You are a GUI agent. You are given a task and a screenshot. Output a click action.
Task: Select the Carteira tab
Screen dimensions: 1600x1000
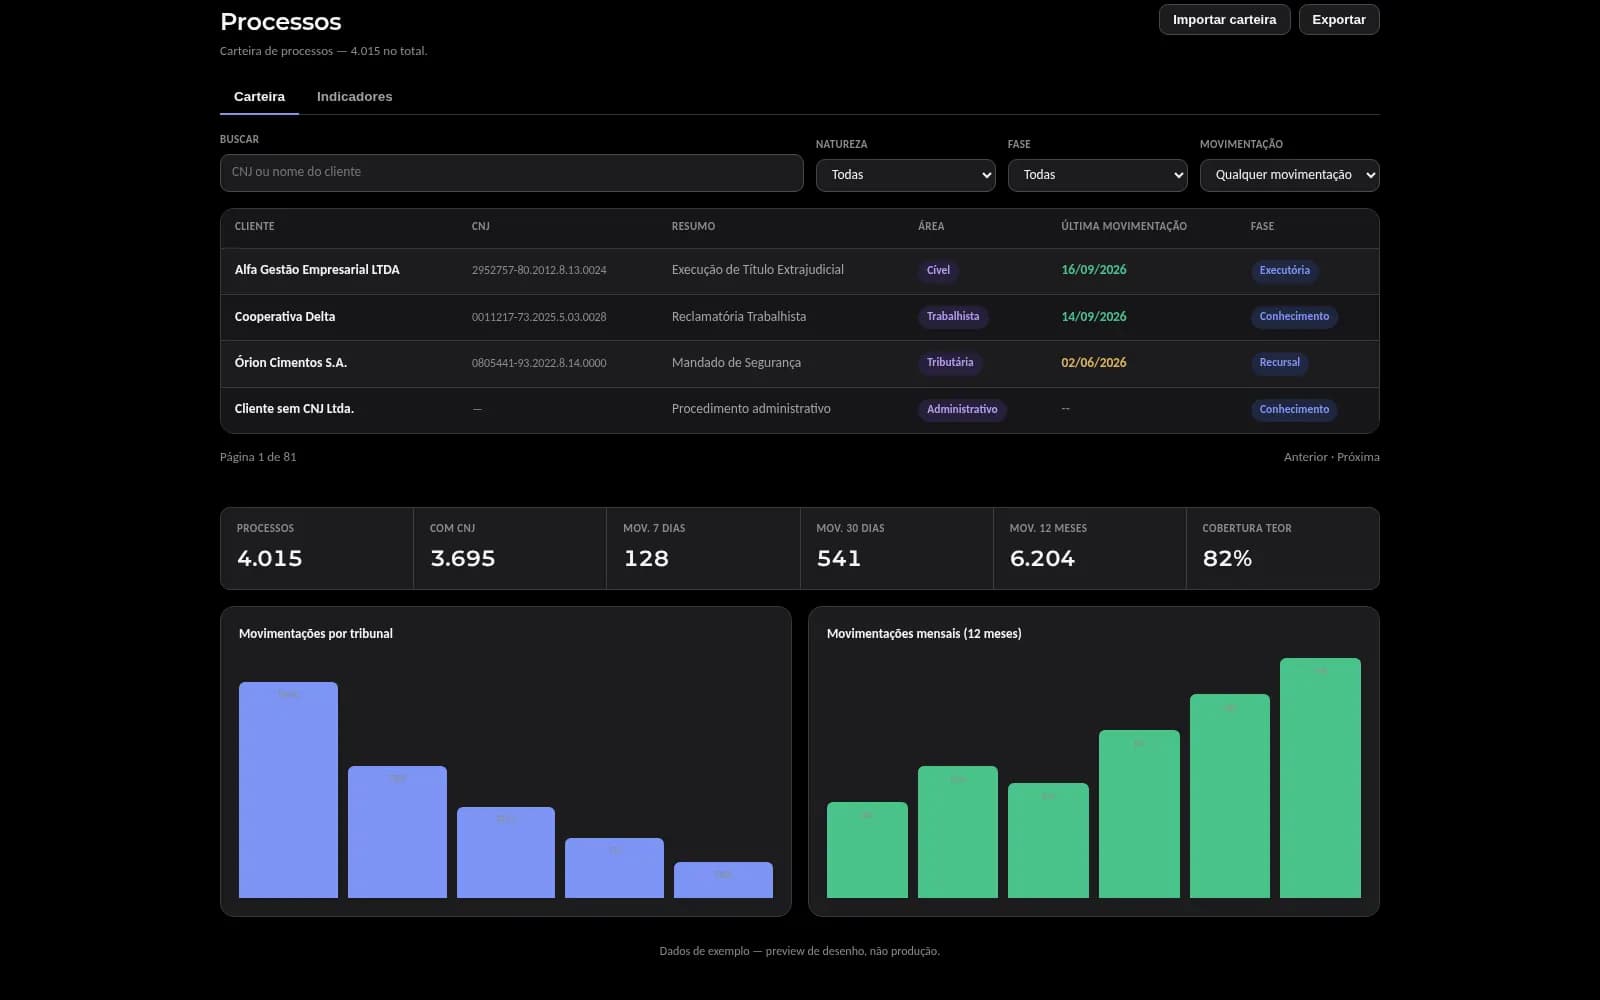pyautogui.click(x=259, y=97)
